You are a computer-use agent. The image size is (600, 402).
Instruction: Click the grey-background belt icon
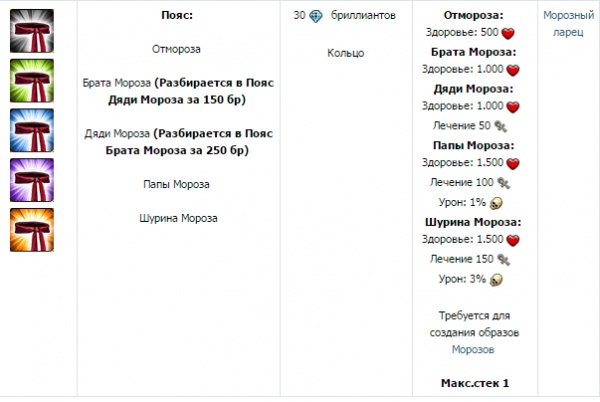tap(33, 32)
